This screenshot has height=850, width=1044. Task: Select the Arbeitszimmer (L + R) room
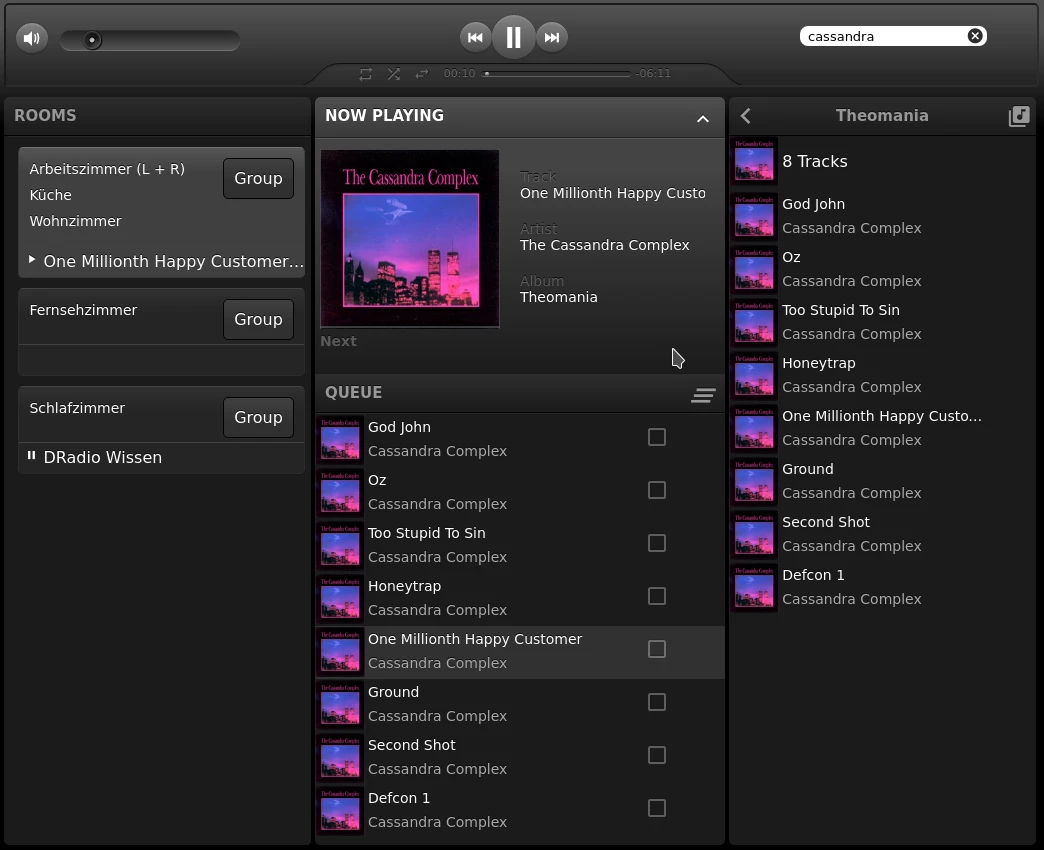[x=107, y=169]
